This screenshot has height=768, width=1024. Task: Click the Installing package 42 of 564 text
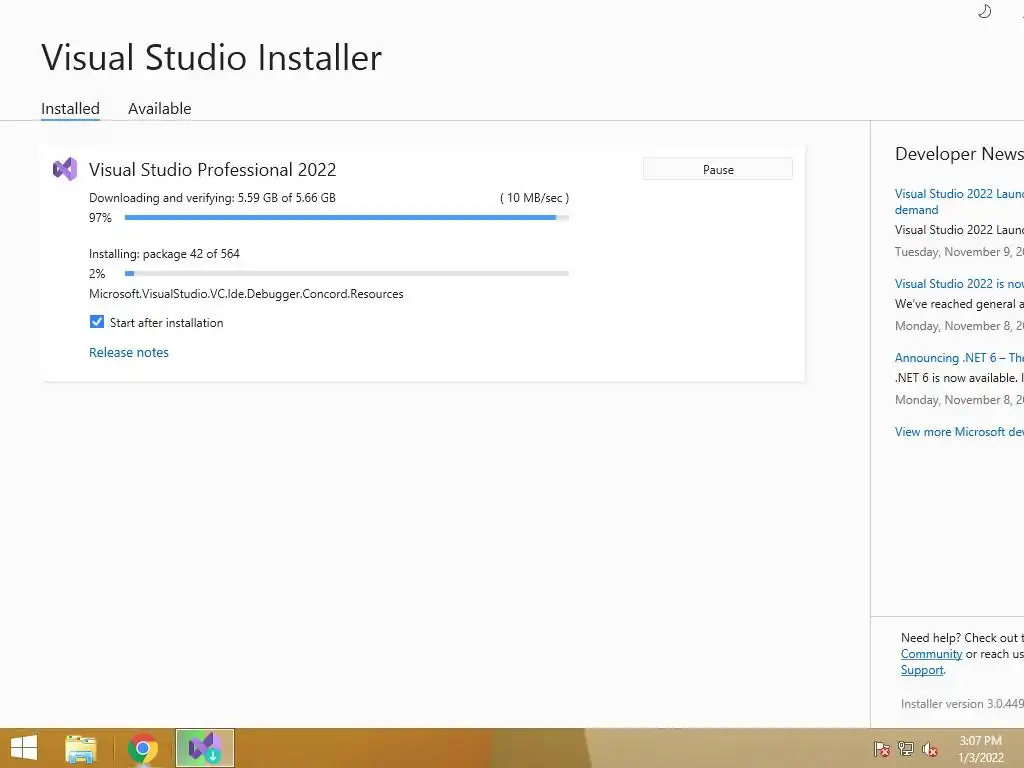pos(164,253)
